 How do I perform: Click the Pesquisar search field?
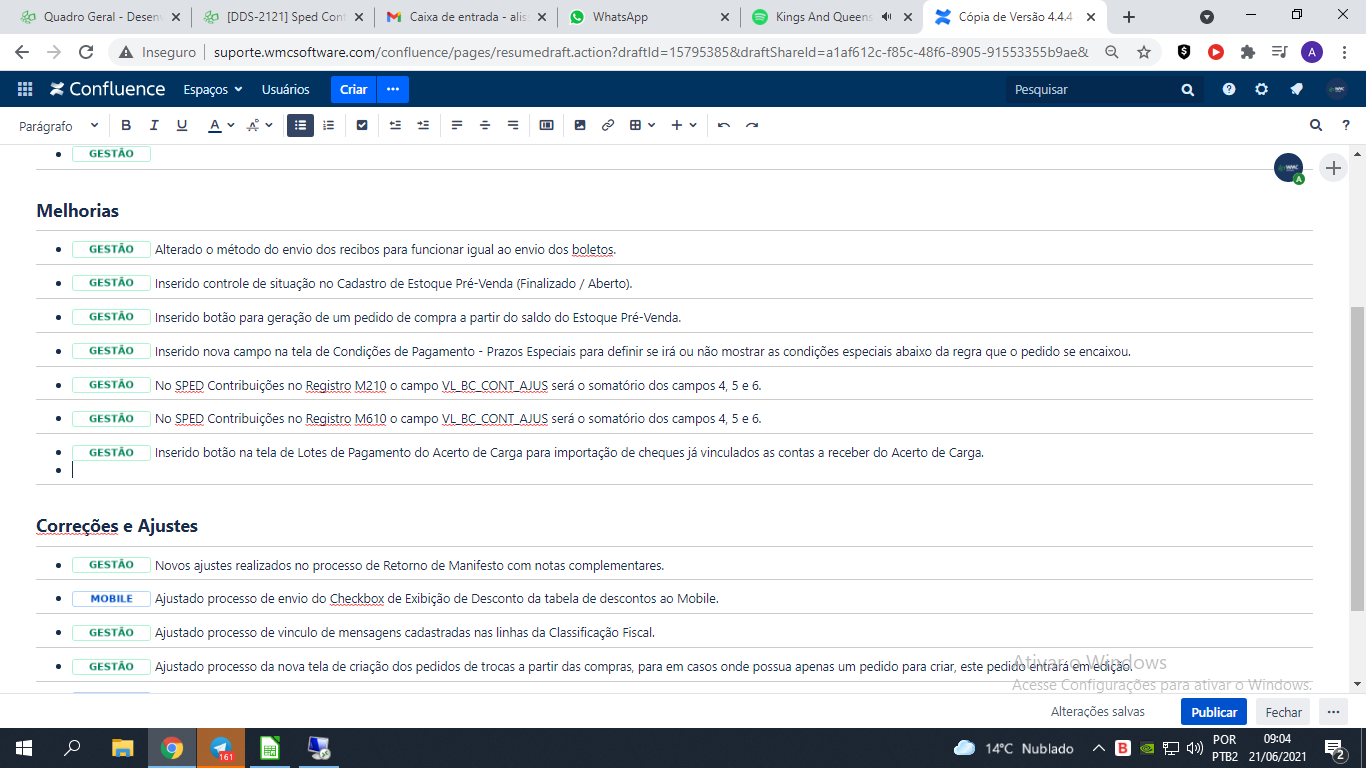[1090, 89]
